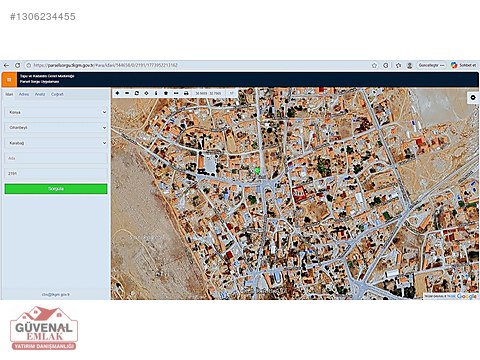Click the site info icon in address bar

point(29,65)
